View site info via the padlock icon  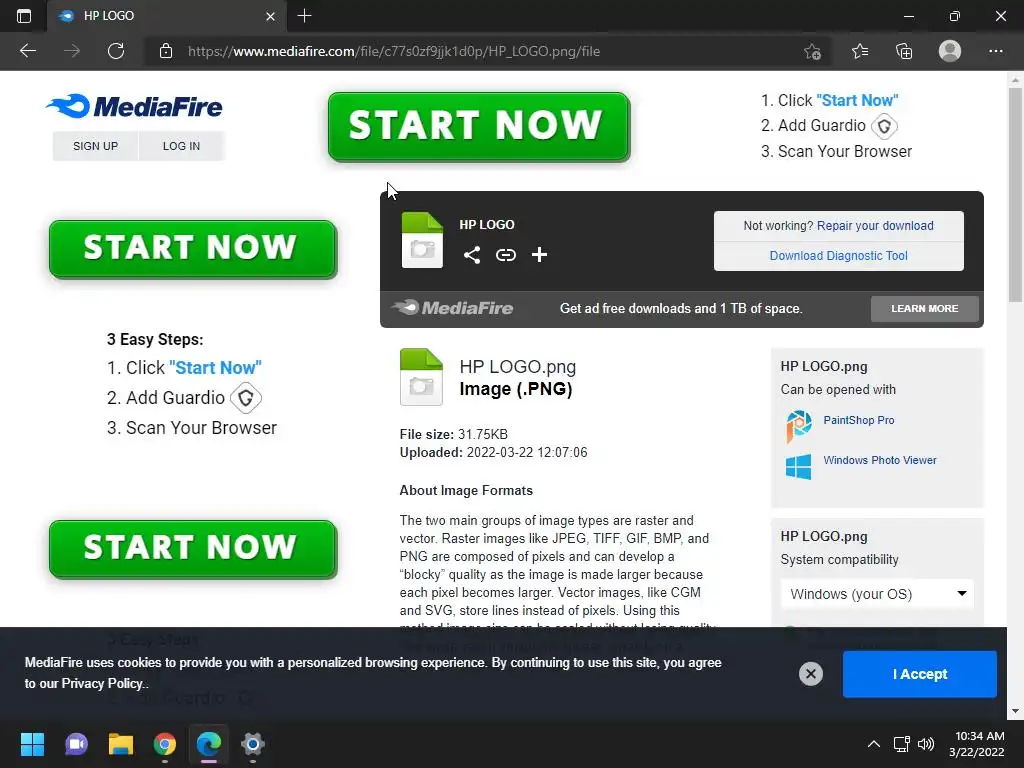pos(166,51)
